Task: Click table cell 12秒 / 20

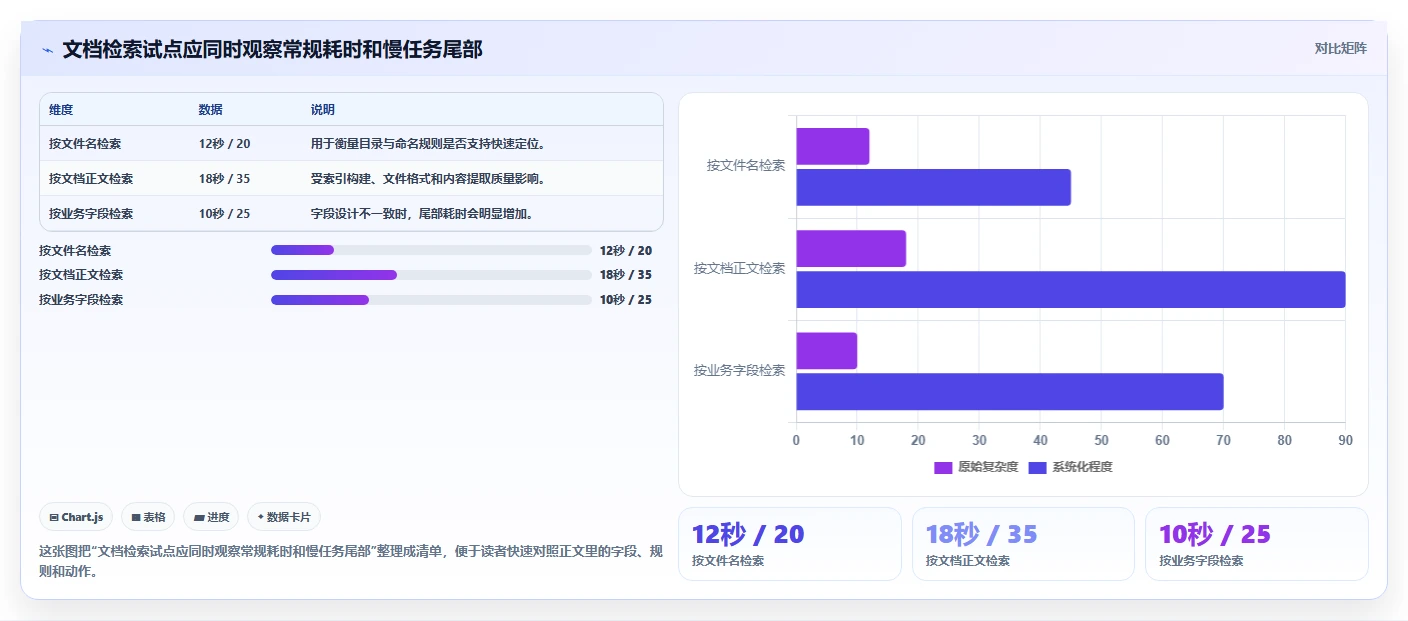Action: point(225,144)
